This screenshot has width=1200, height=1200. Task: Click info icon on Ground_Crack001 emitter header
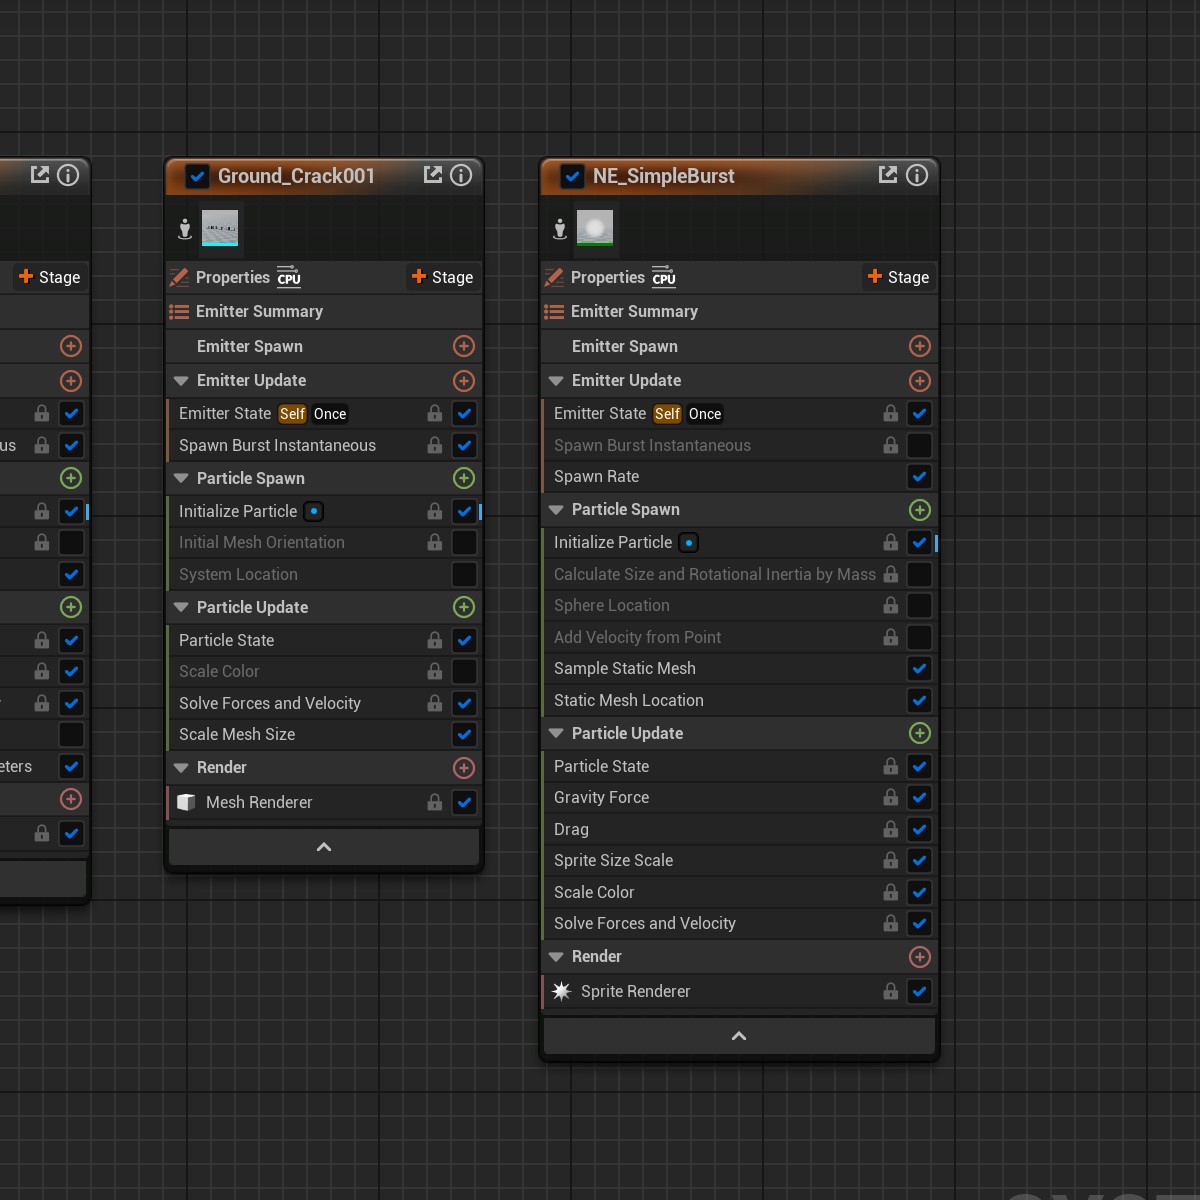[461, 175]
